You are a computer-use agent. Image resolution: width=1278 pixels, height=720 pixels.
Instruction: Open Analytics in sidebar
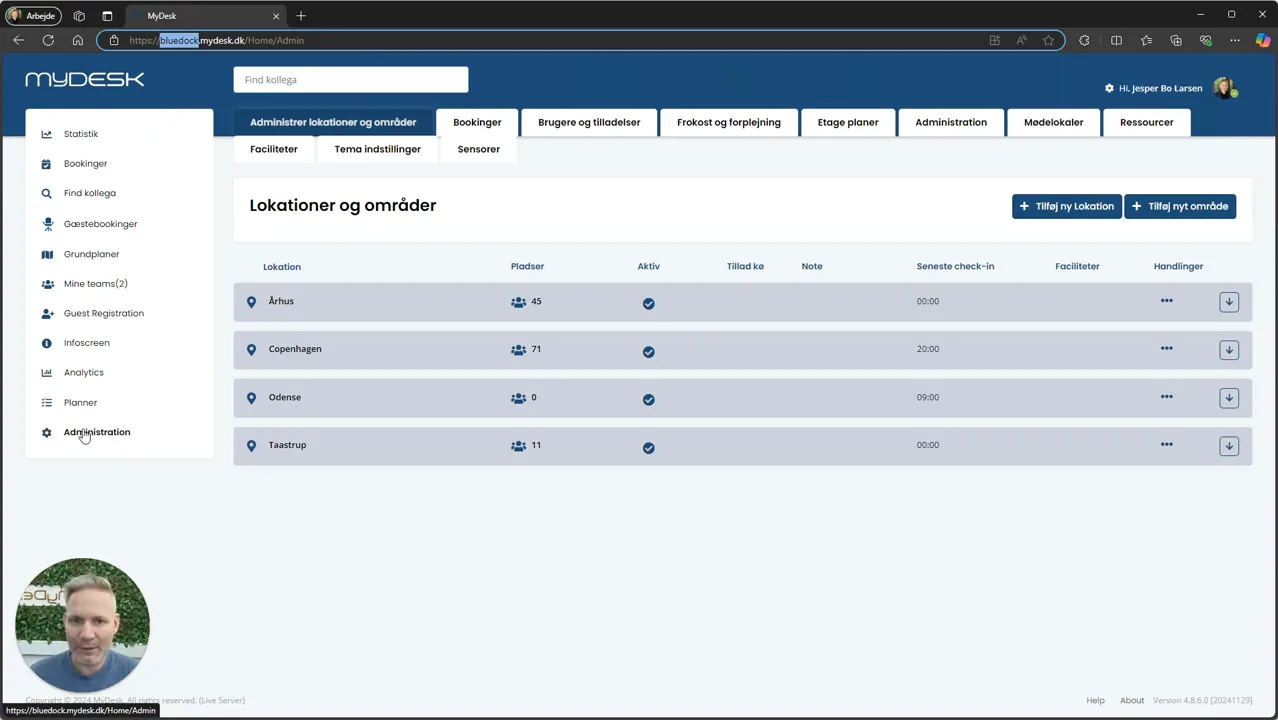tap(83, 372)
